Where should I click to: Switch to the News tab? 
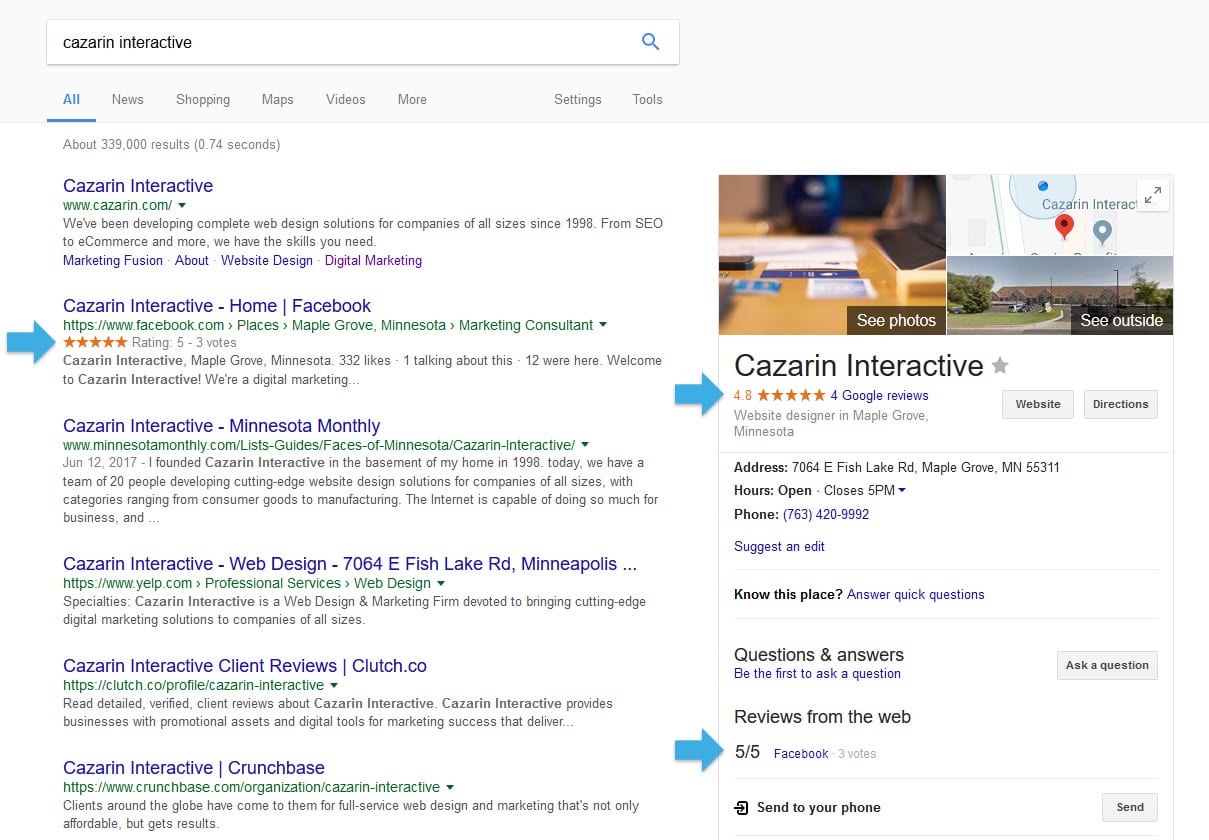127,99
